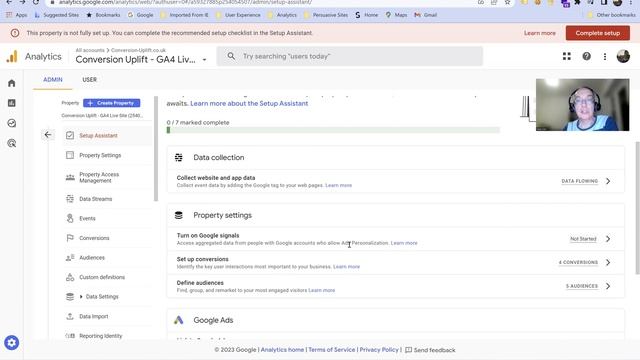This screenshot has width=640, height=360.
Task: Open the Home icon in left rail
Action: point(11,83)
